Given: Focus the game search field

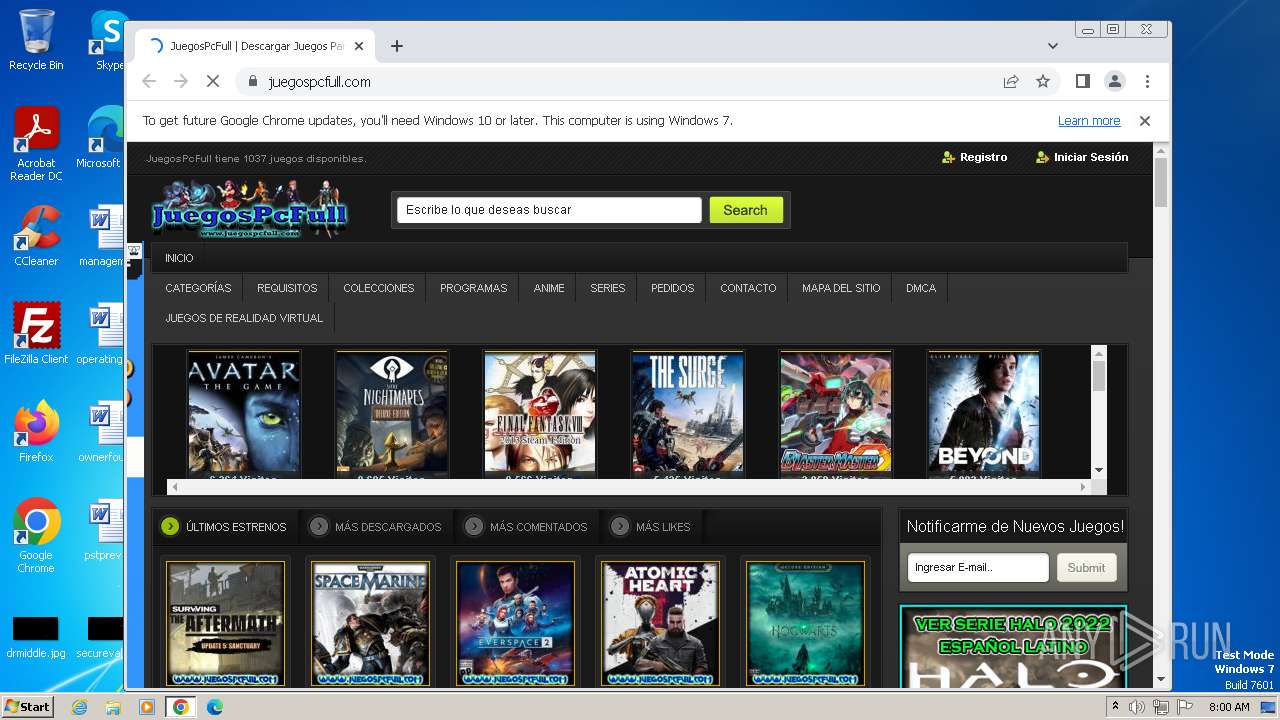Looking at the screenshot, I should point(549,210).
